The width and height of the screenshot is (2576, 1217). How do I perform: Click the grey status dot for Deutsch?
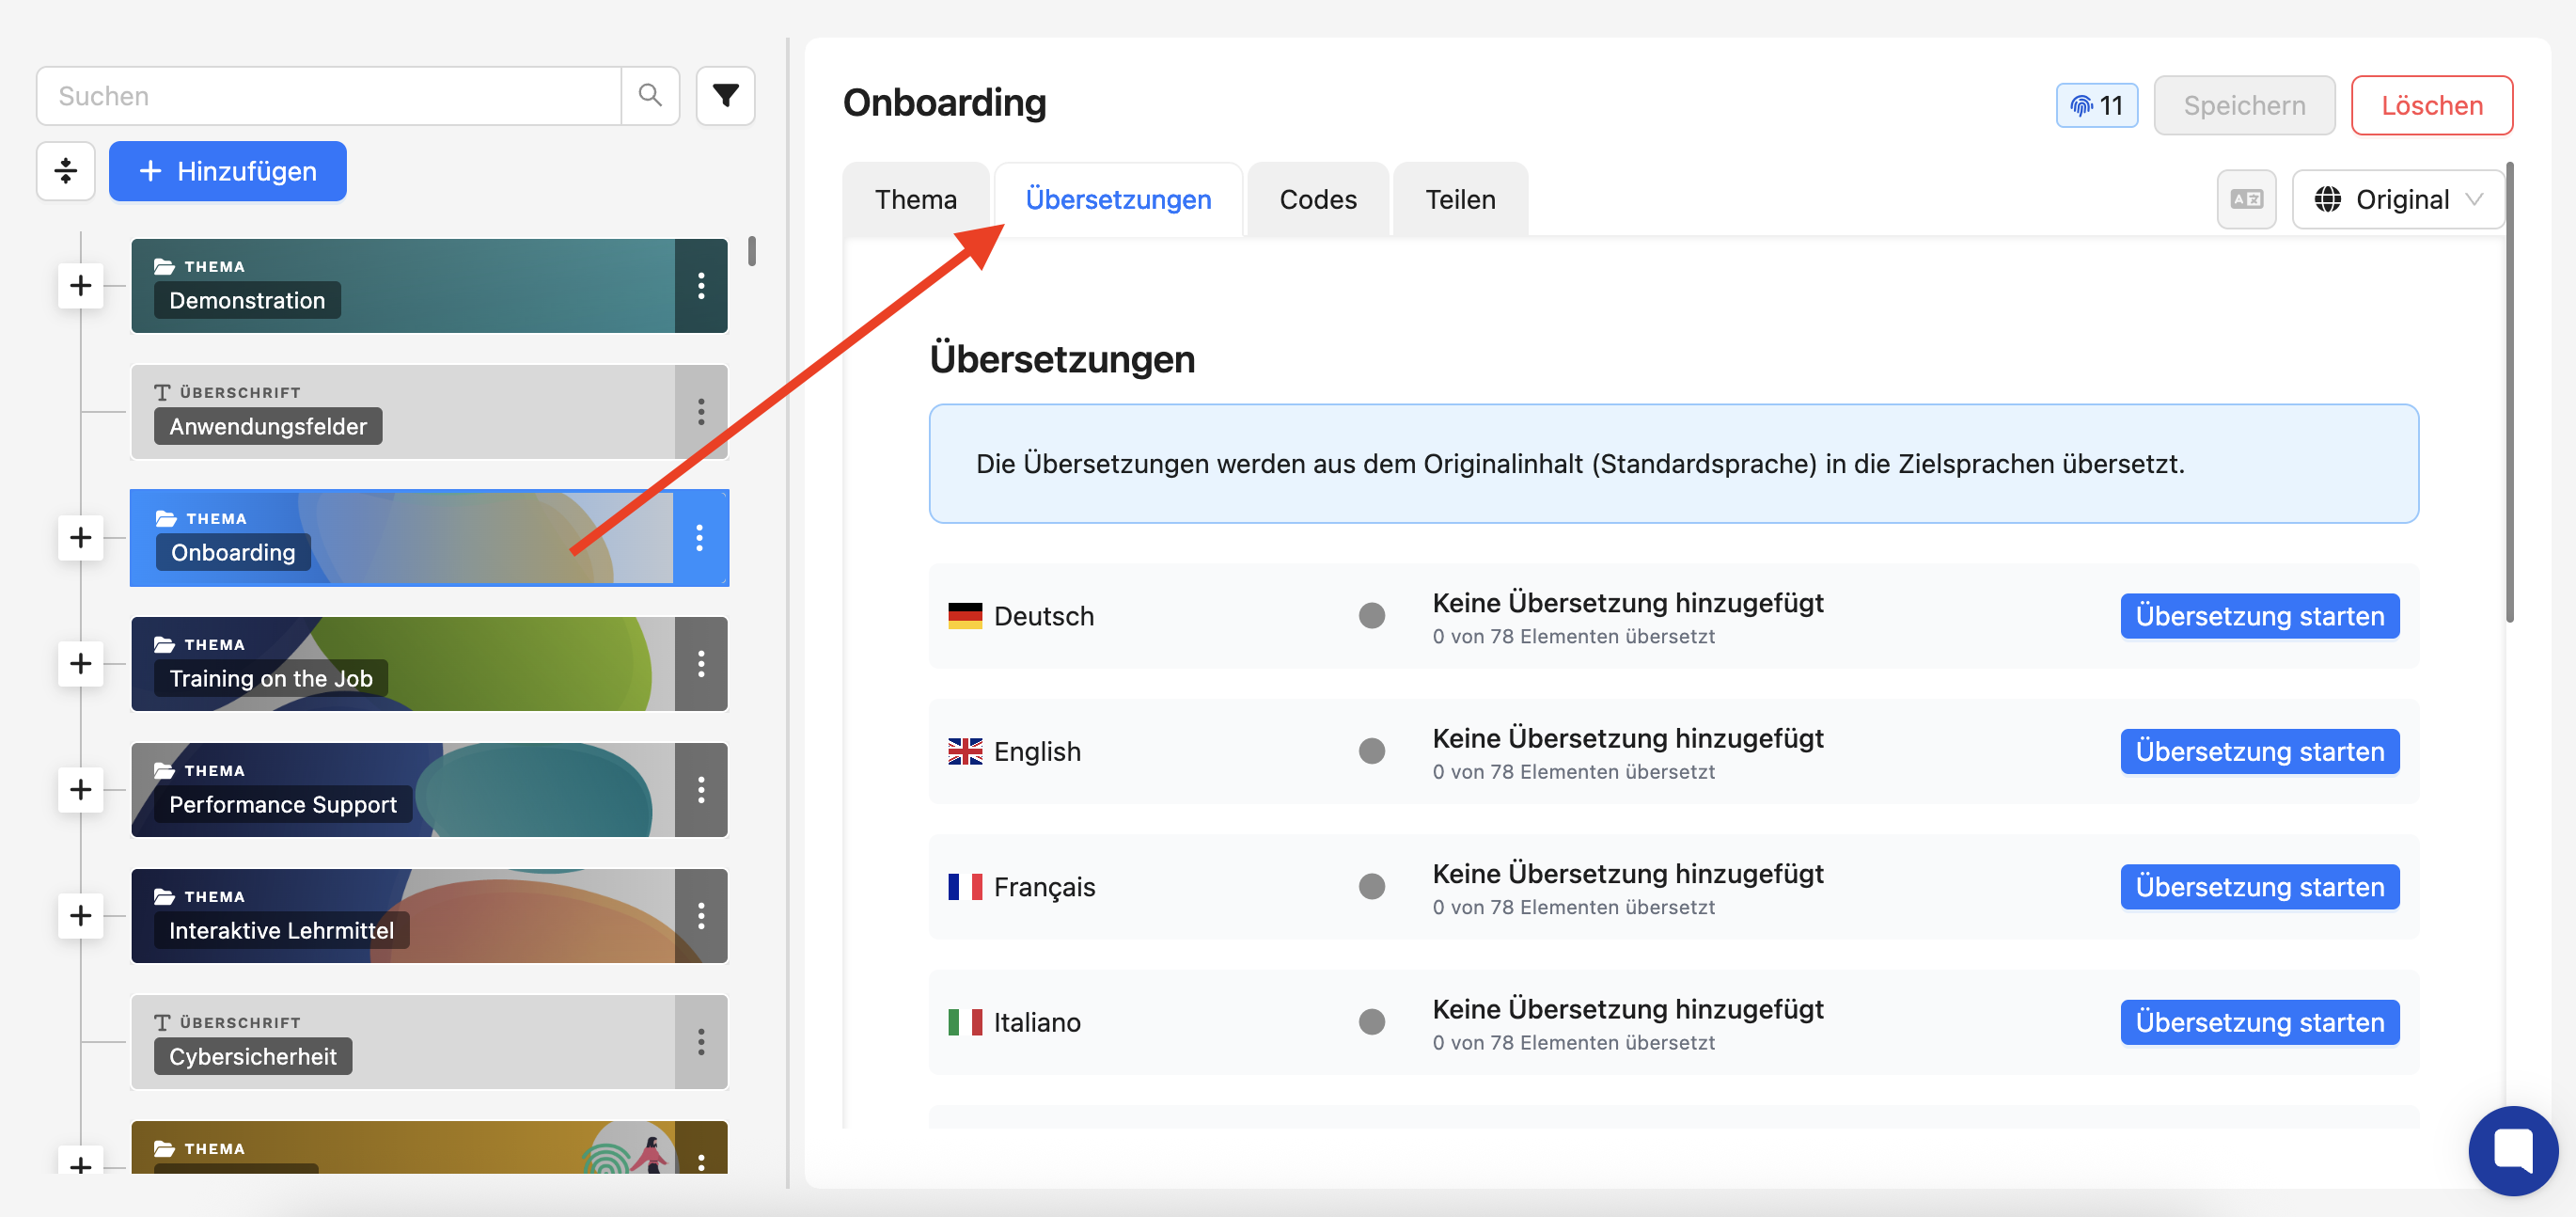click(x=1371, y=616)
